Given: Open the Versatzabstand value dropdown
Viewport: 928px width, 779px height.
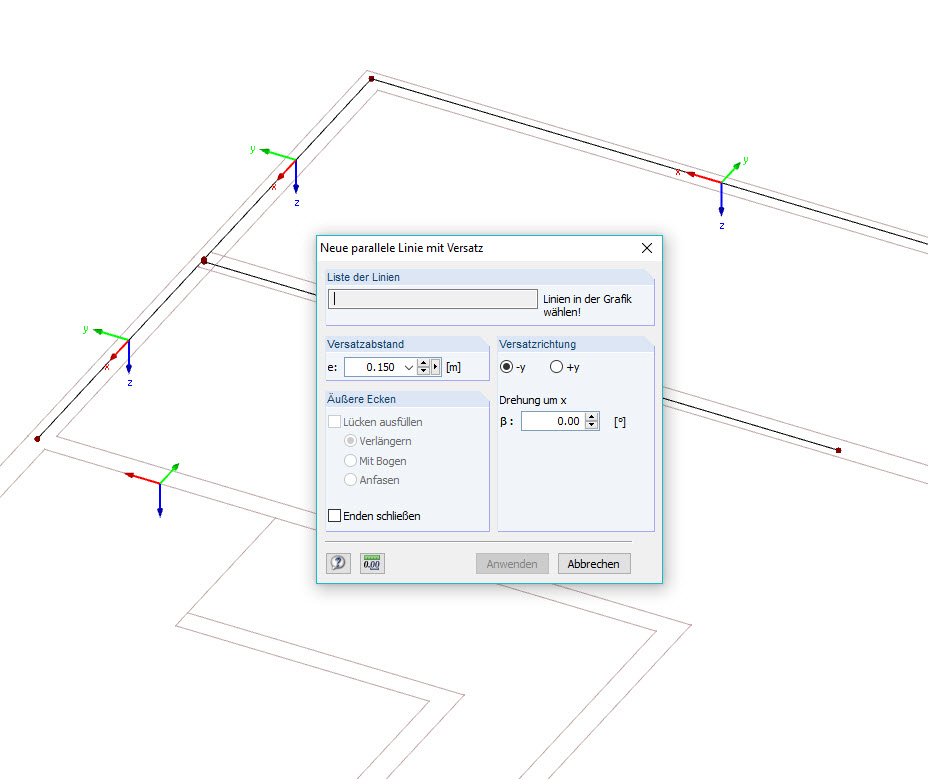Looking at the screenshot, I should tap(408, 367).
